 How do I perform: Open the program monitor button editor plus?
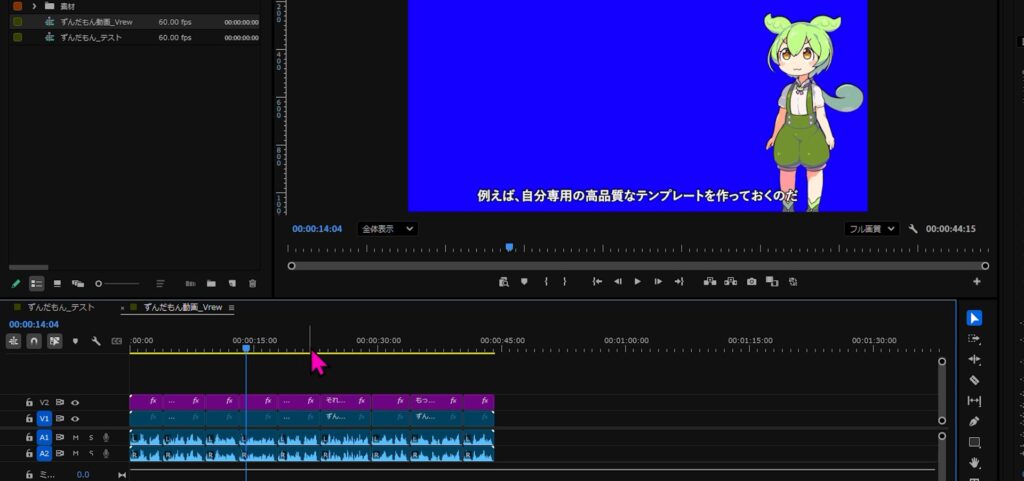(977, 282)
